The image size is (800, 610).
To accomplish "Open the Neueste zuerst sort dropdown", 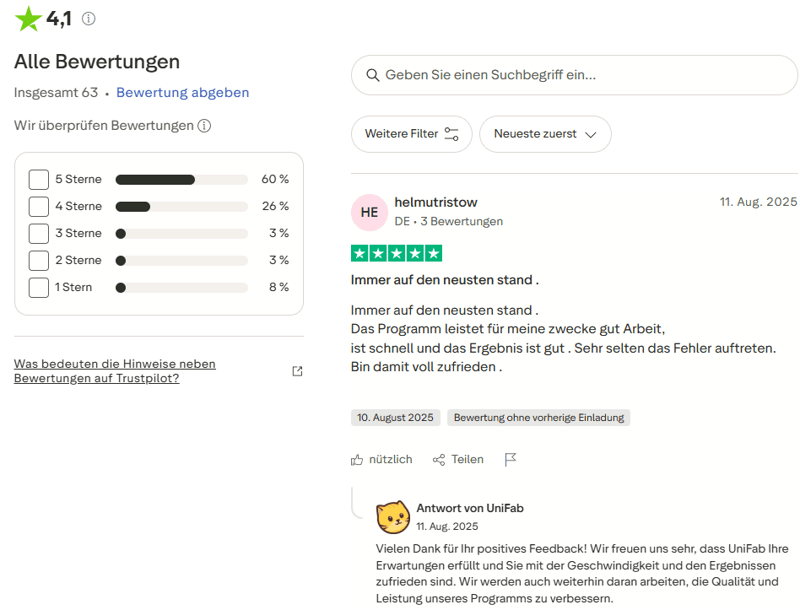I will [x=545, y=133].
